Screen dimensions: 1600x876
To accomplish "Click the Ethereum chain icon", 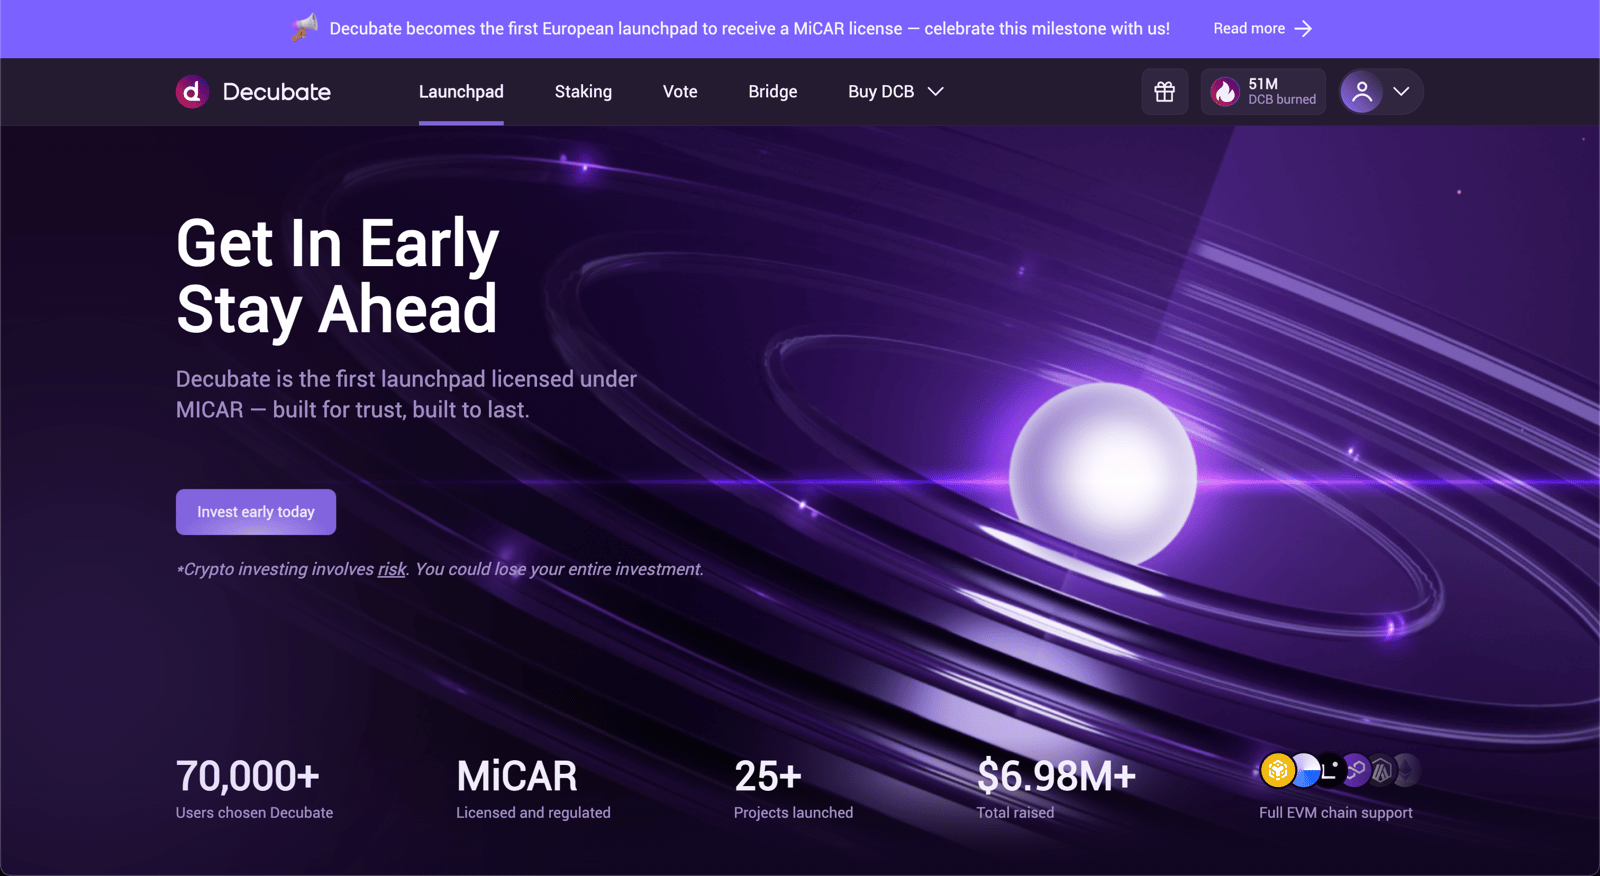I will (x=1407, y=770).
